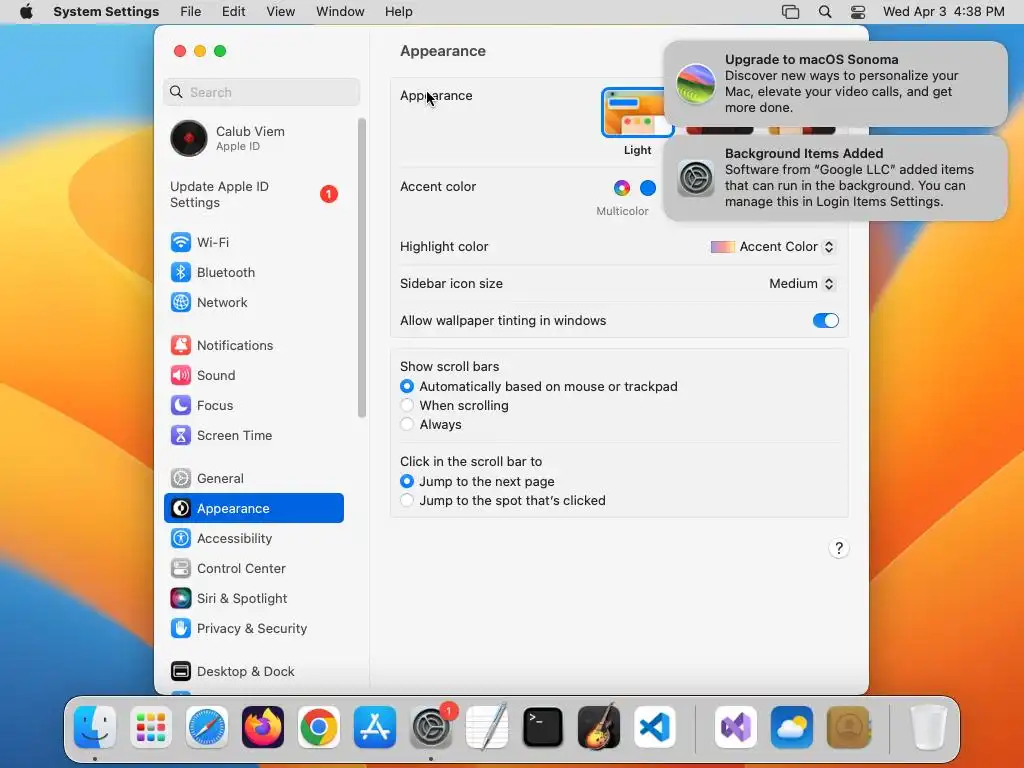
Task: Select blue accent color swatch
Action: point(648,188)
